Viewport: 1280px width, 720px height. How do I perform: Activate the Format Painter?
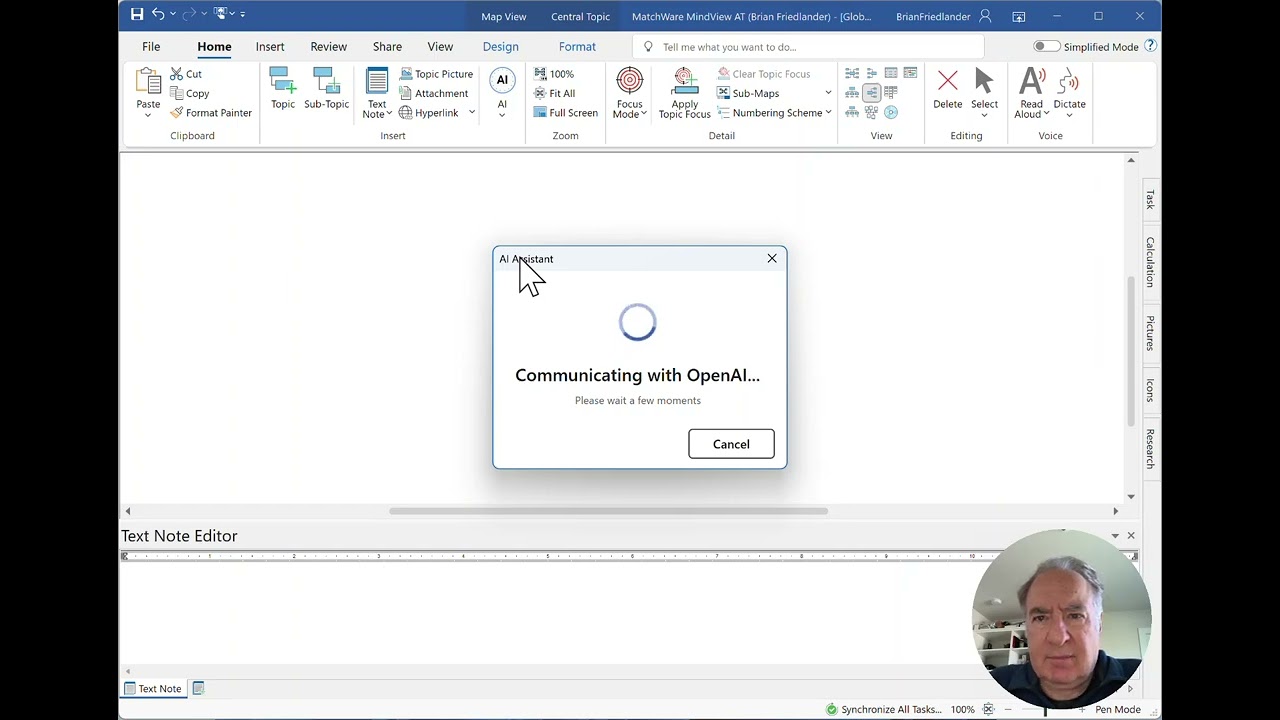(x=210, y=113)
